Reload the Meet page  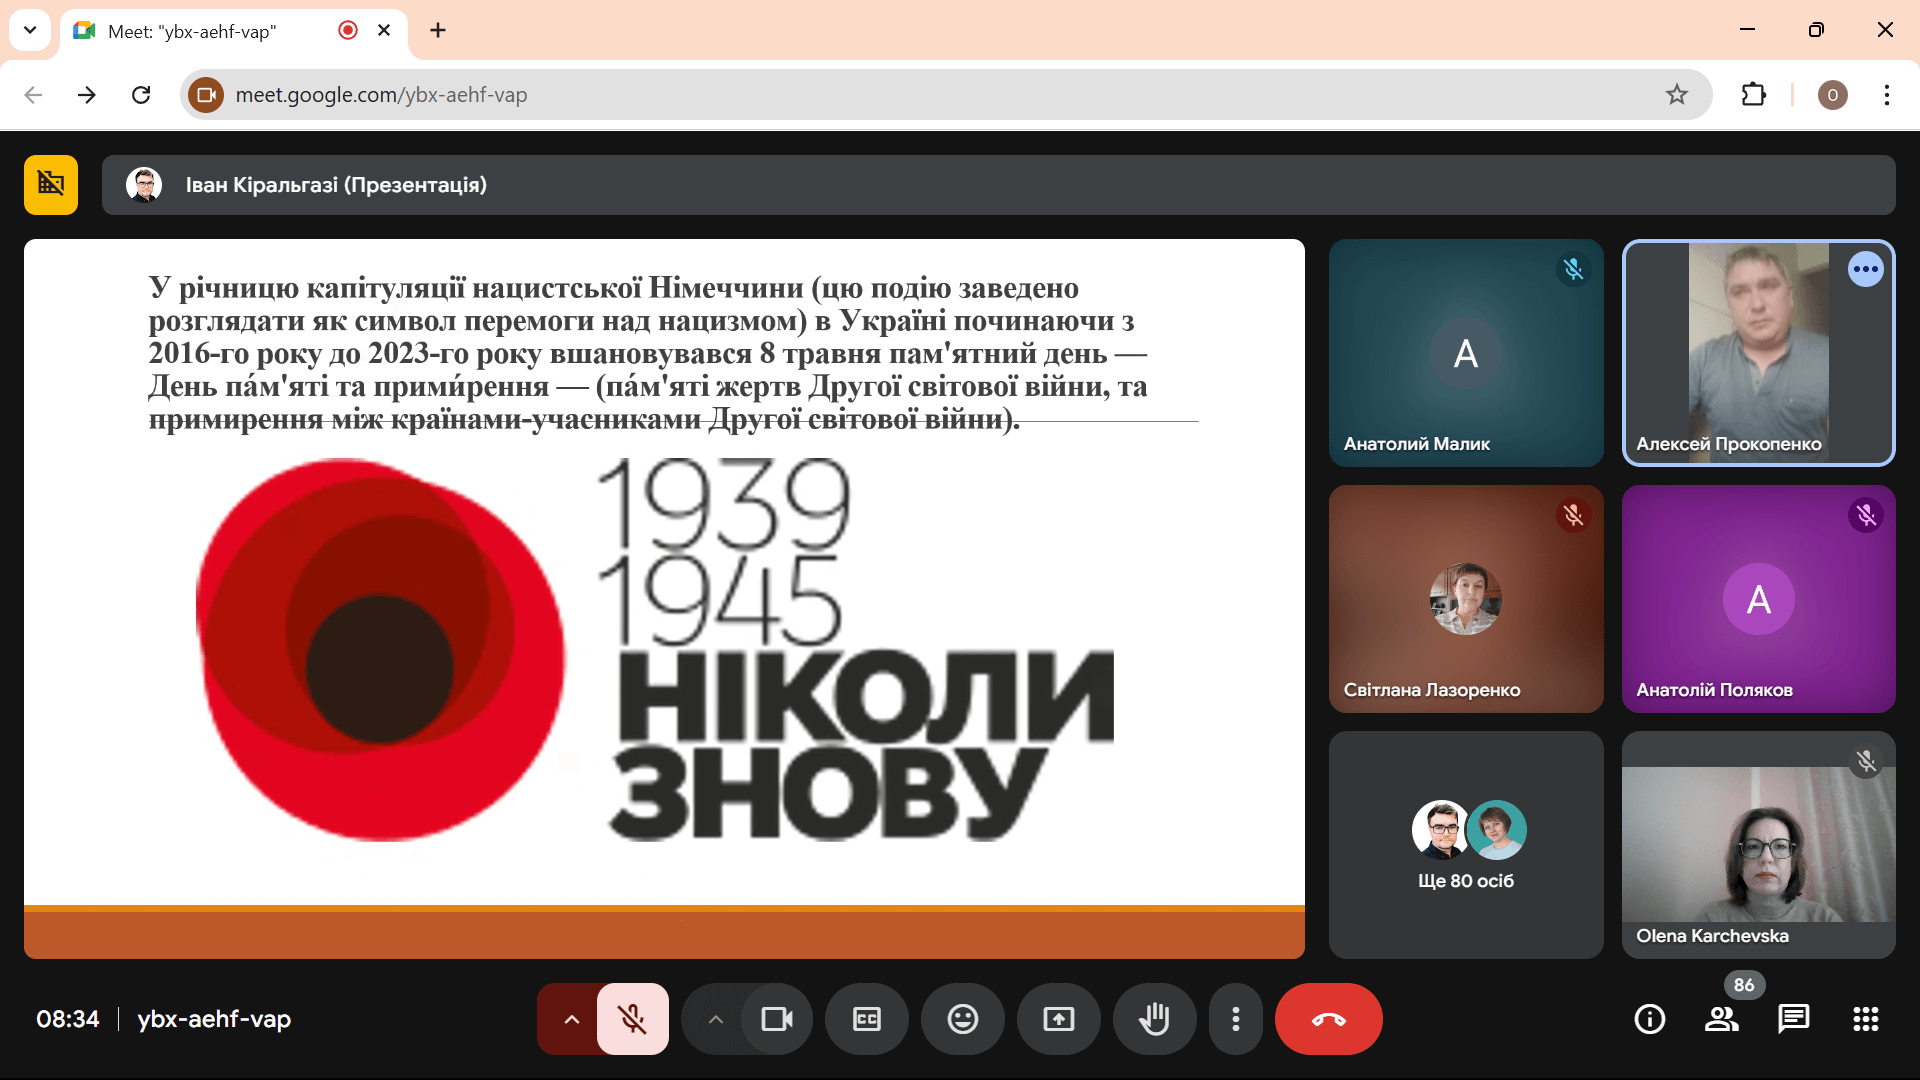point(141,95)
